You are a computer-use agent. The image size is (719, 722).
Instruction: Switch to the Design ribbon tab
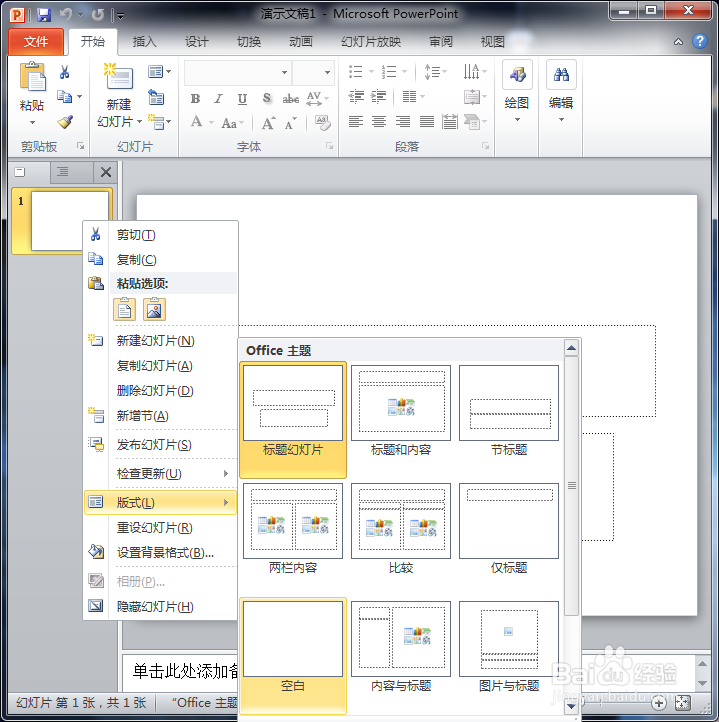[x=197, y=42]
